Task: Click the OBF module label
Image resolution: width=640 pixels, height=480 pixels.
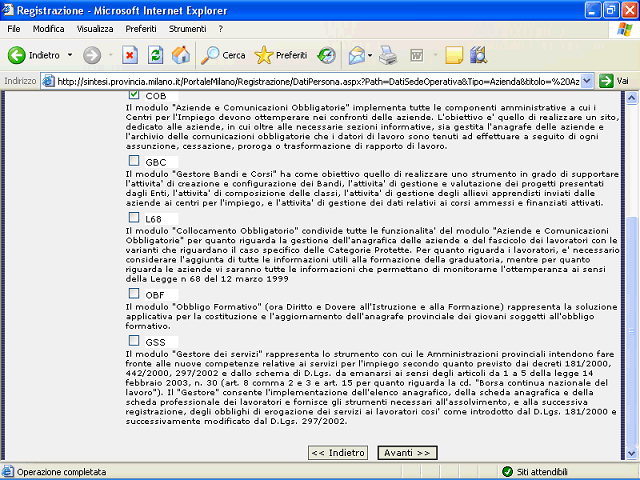Action: coord(155,295)
